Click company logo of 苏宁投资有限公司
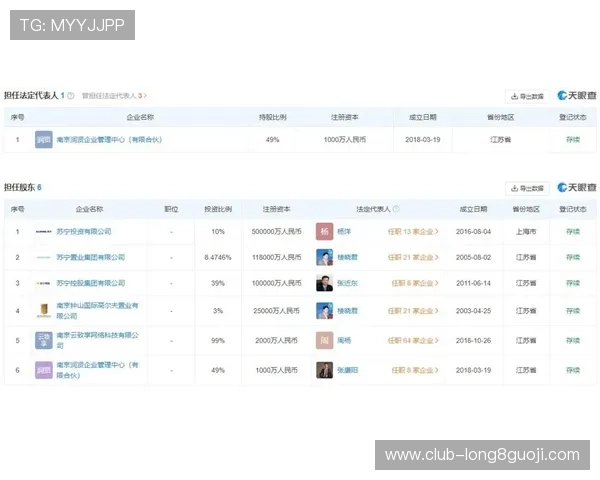The image size is (600, 480). (x=44, y=232)
